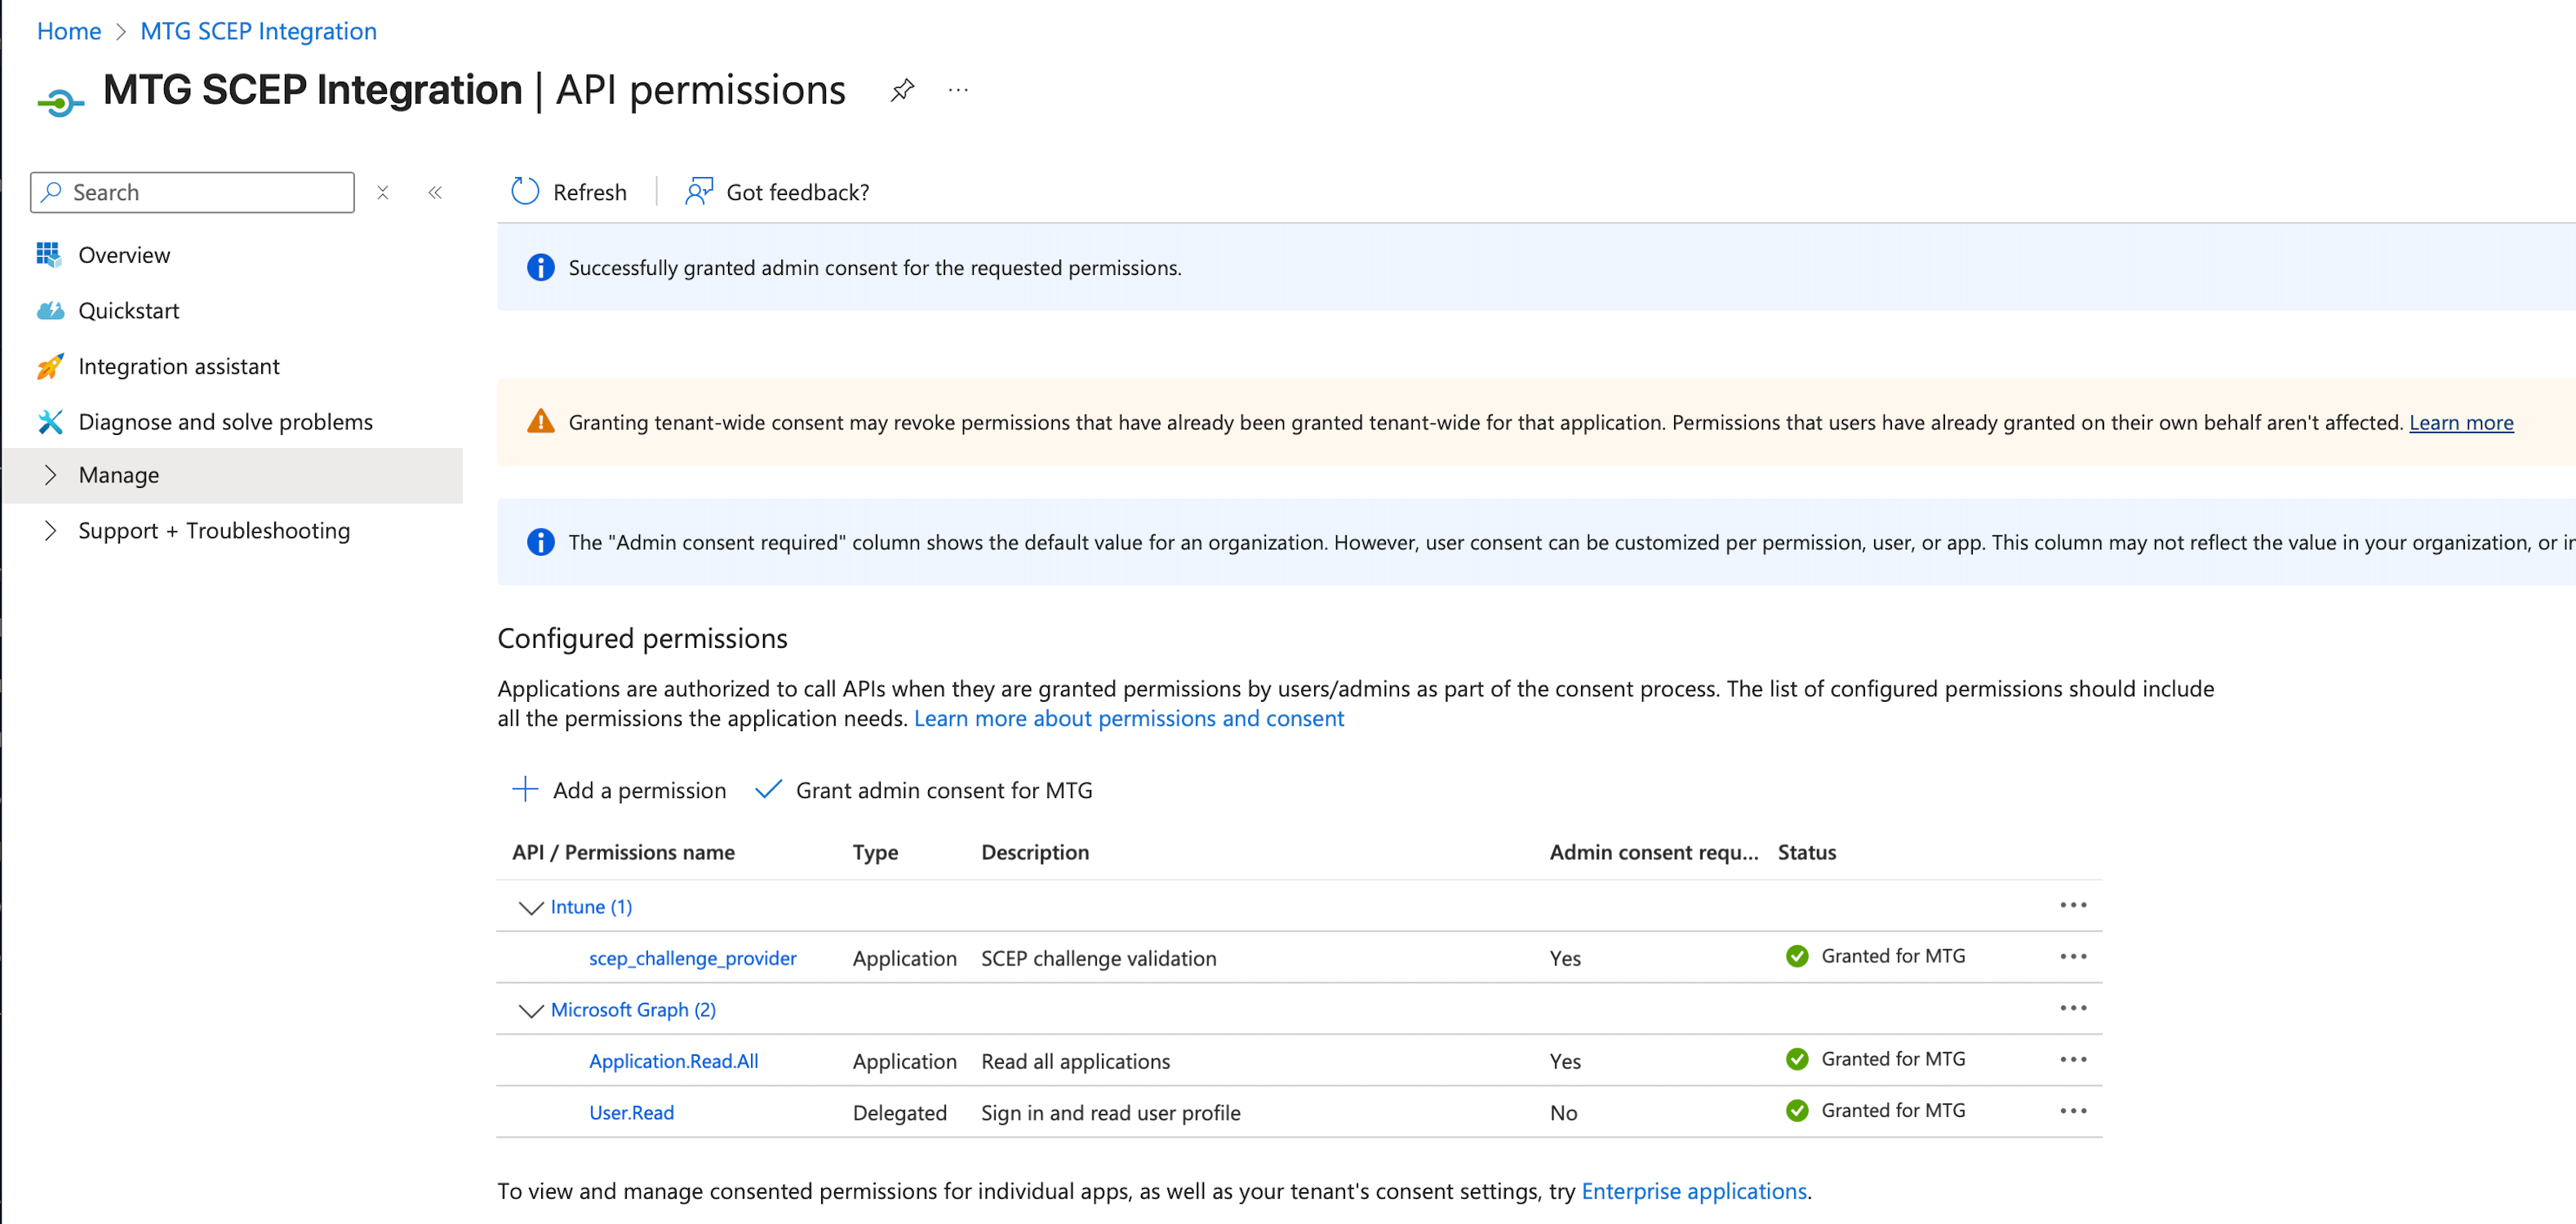Viewport: 2576px width, 1224px height.
Task: Open Integration assistant in the sidebar
Action: tap(178, 366)
